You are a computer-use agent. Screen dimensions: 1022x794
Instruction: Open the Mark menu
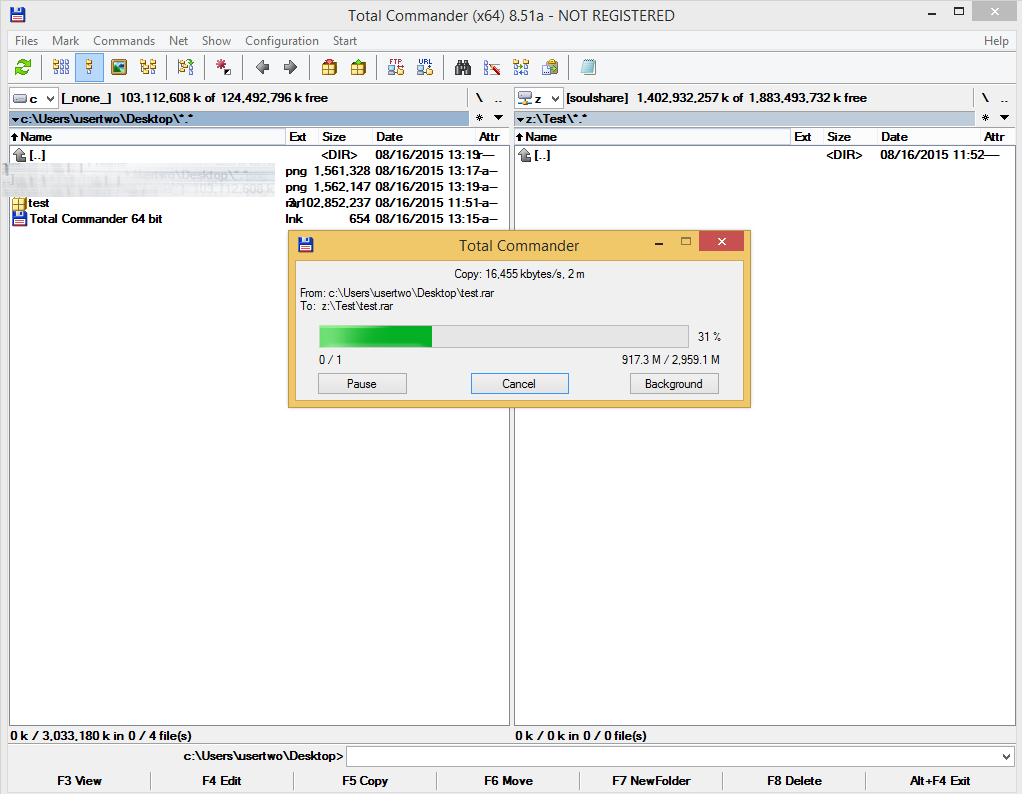pos(66,40)
